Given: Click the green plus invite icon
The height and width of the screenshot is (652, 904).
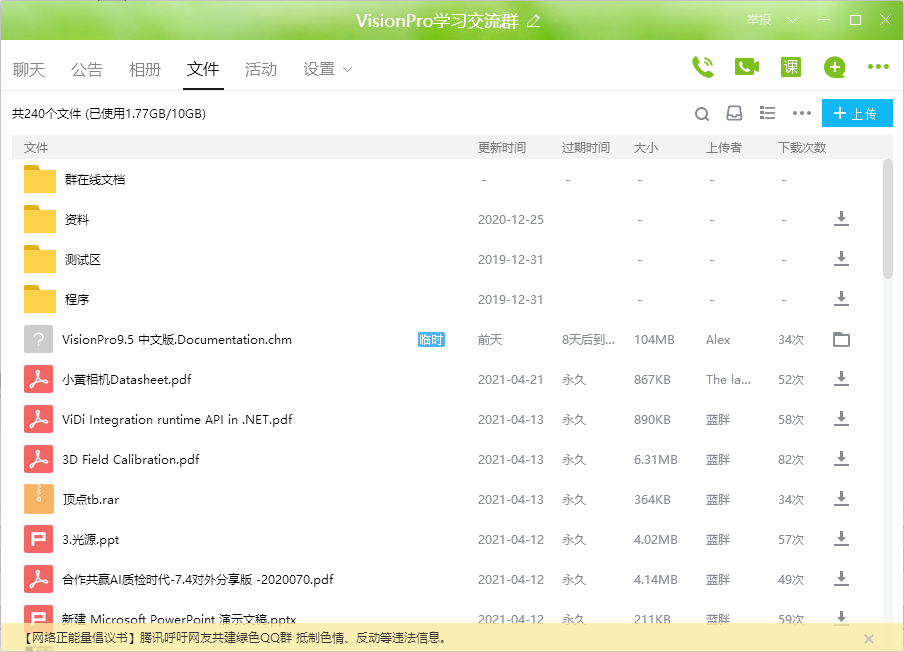Looking at the screenshot, I should [x=834, y=67].
